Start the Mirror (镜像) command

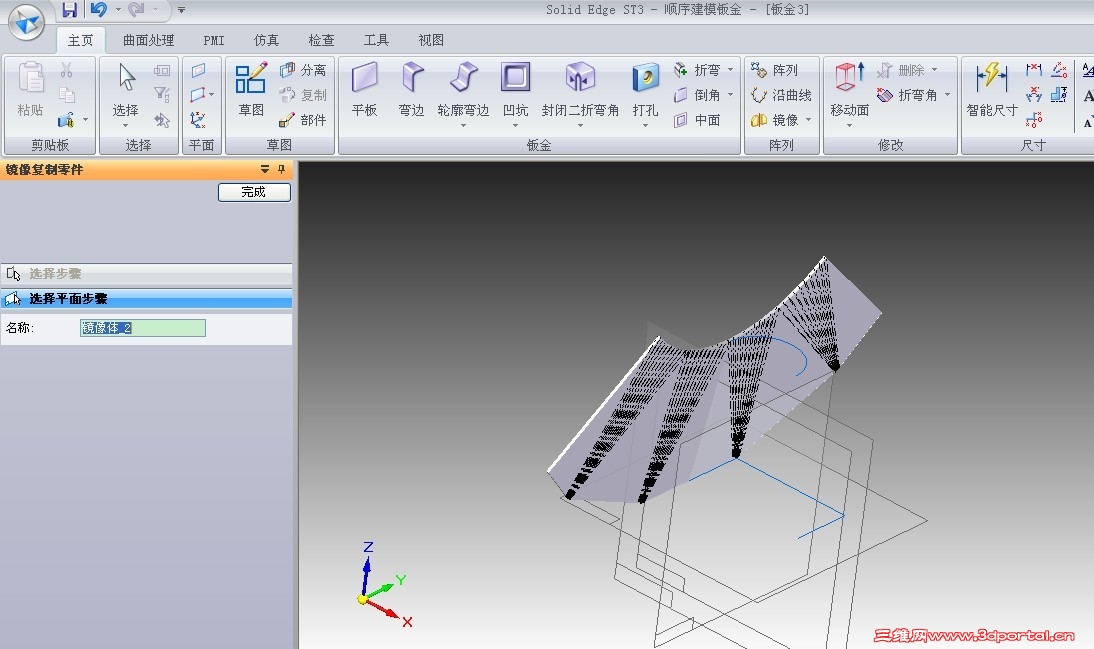point(774,120)
